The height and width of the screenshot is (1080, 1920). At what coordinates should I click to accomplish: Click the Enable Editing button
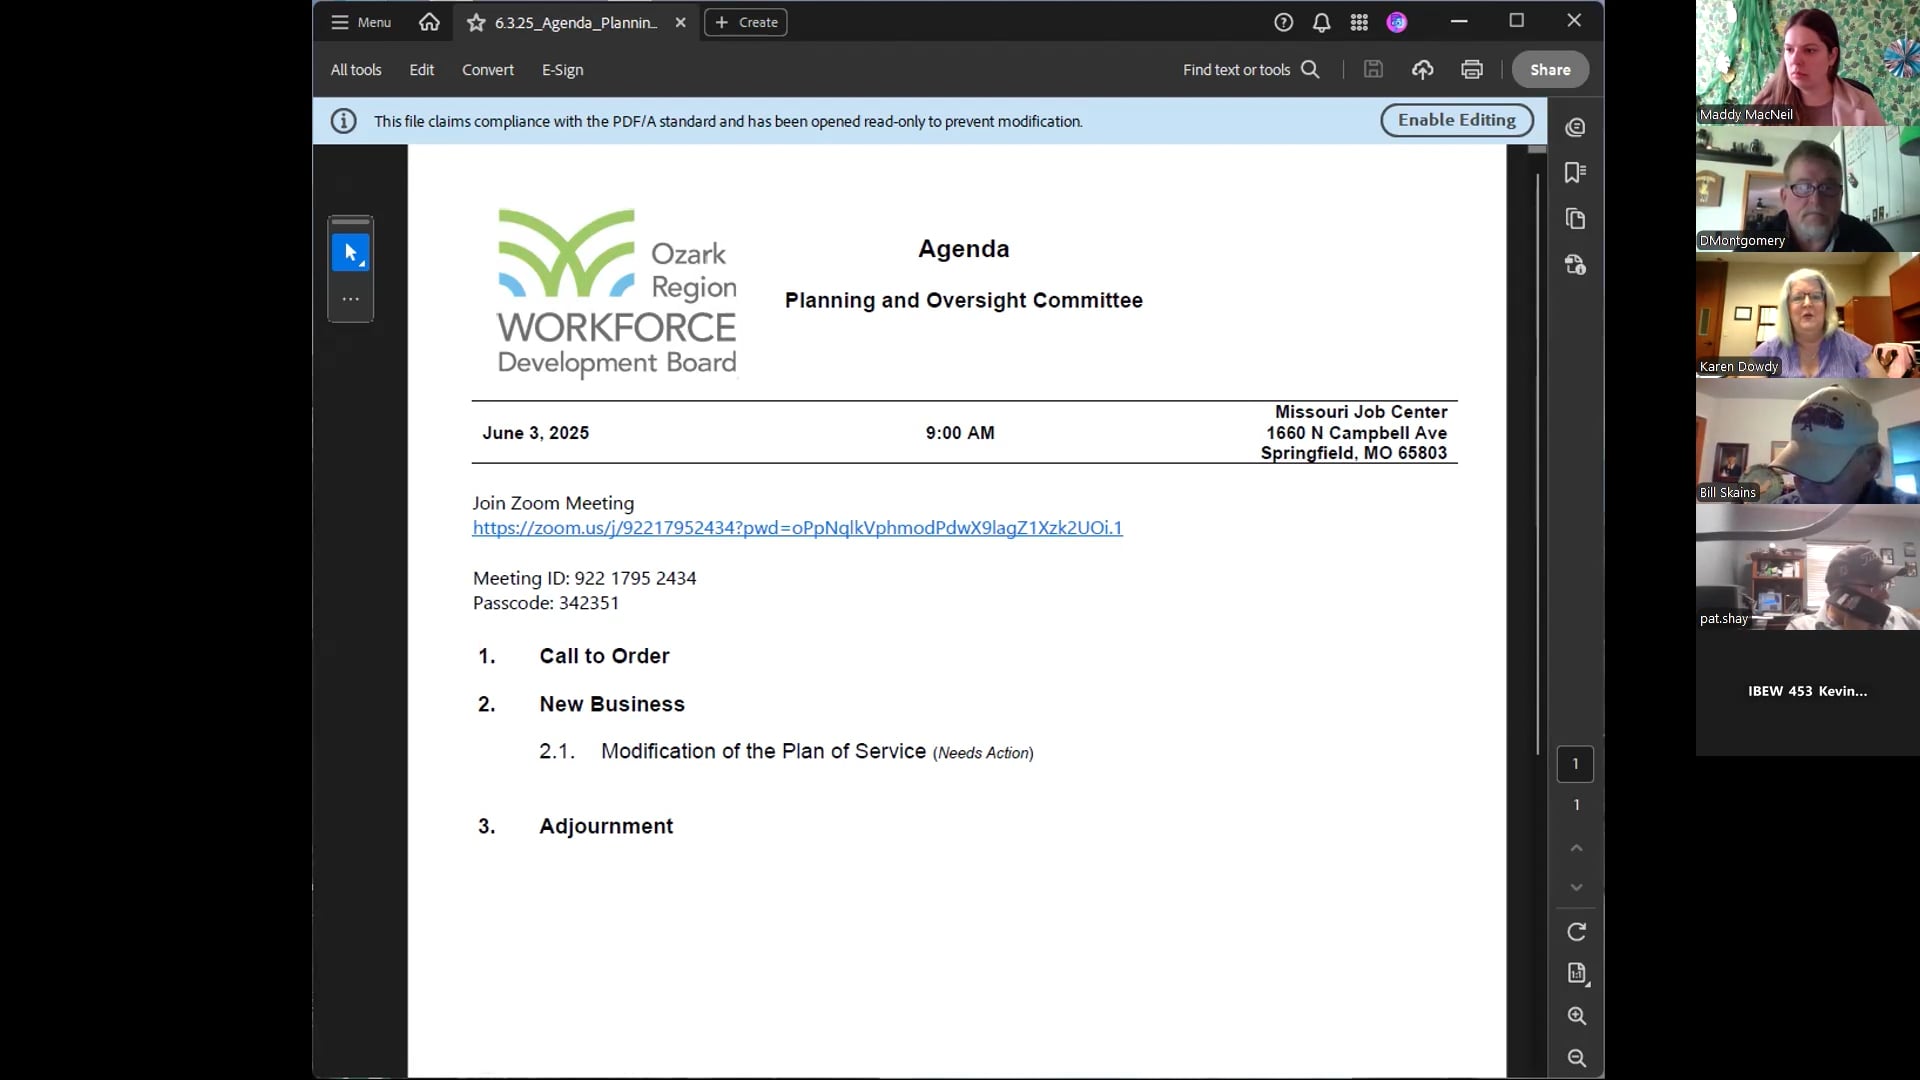(x=1456, y=120)
